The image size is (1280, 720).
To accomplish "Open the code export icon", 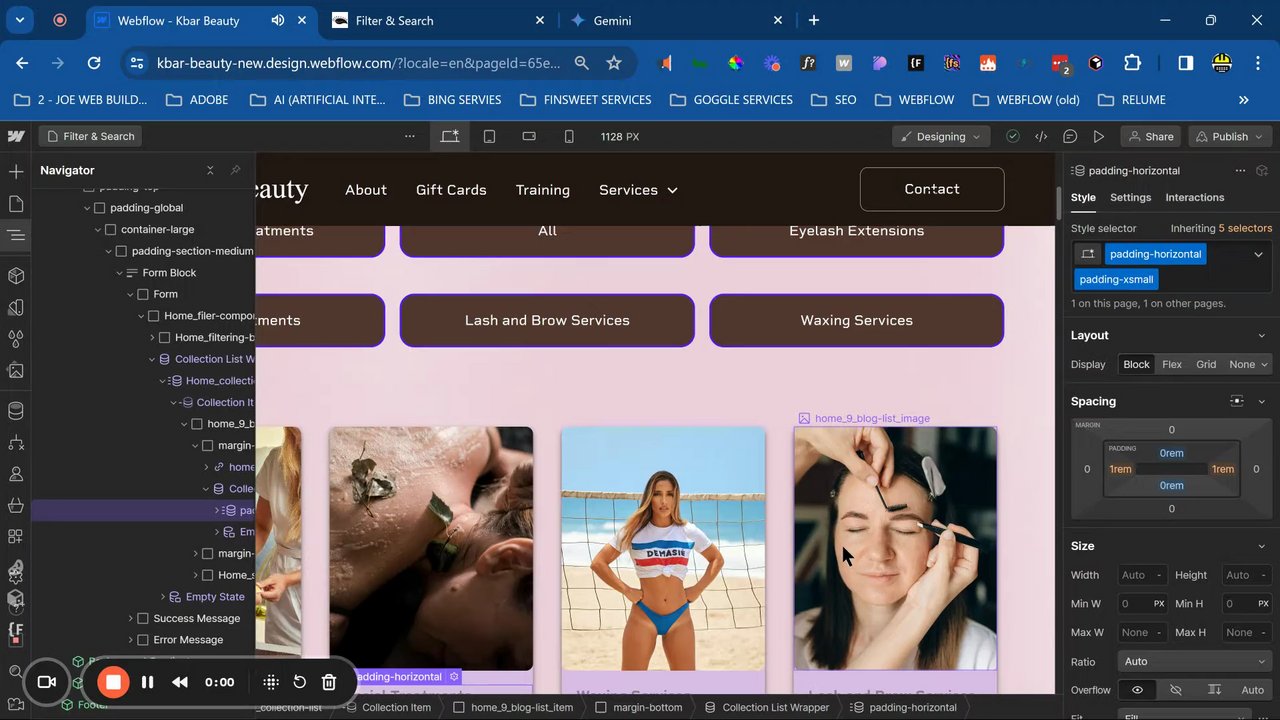I will pos(1041,136).
